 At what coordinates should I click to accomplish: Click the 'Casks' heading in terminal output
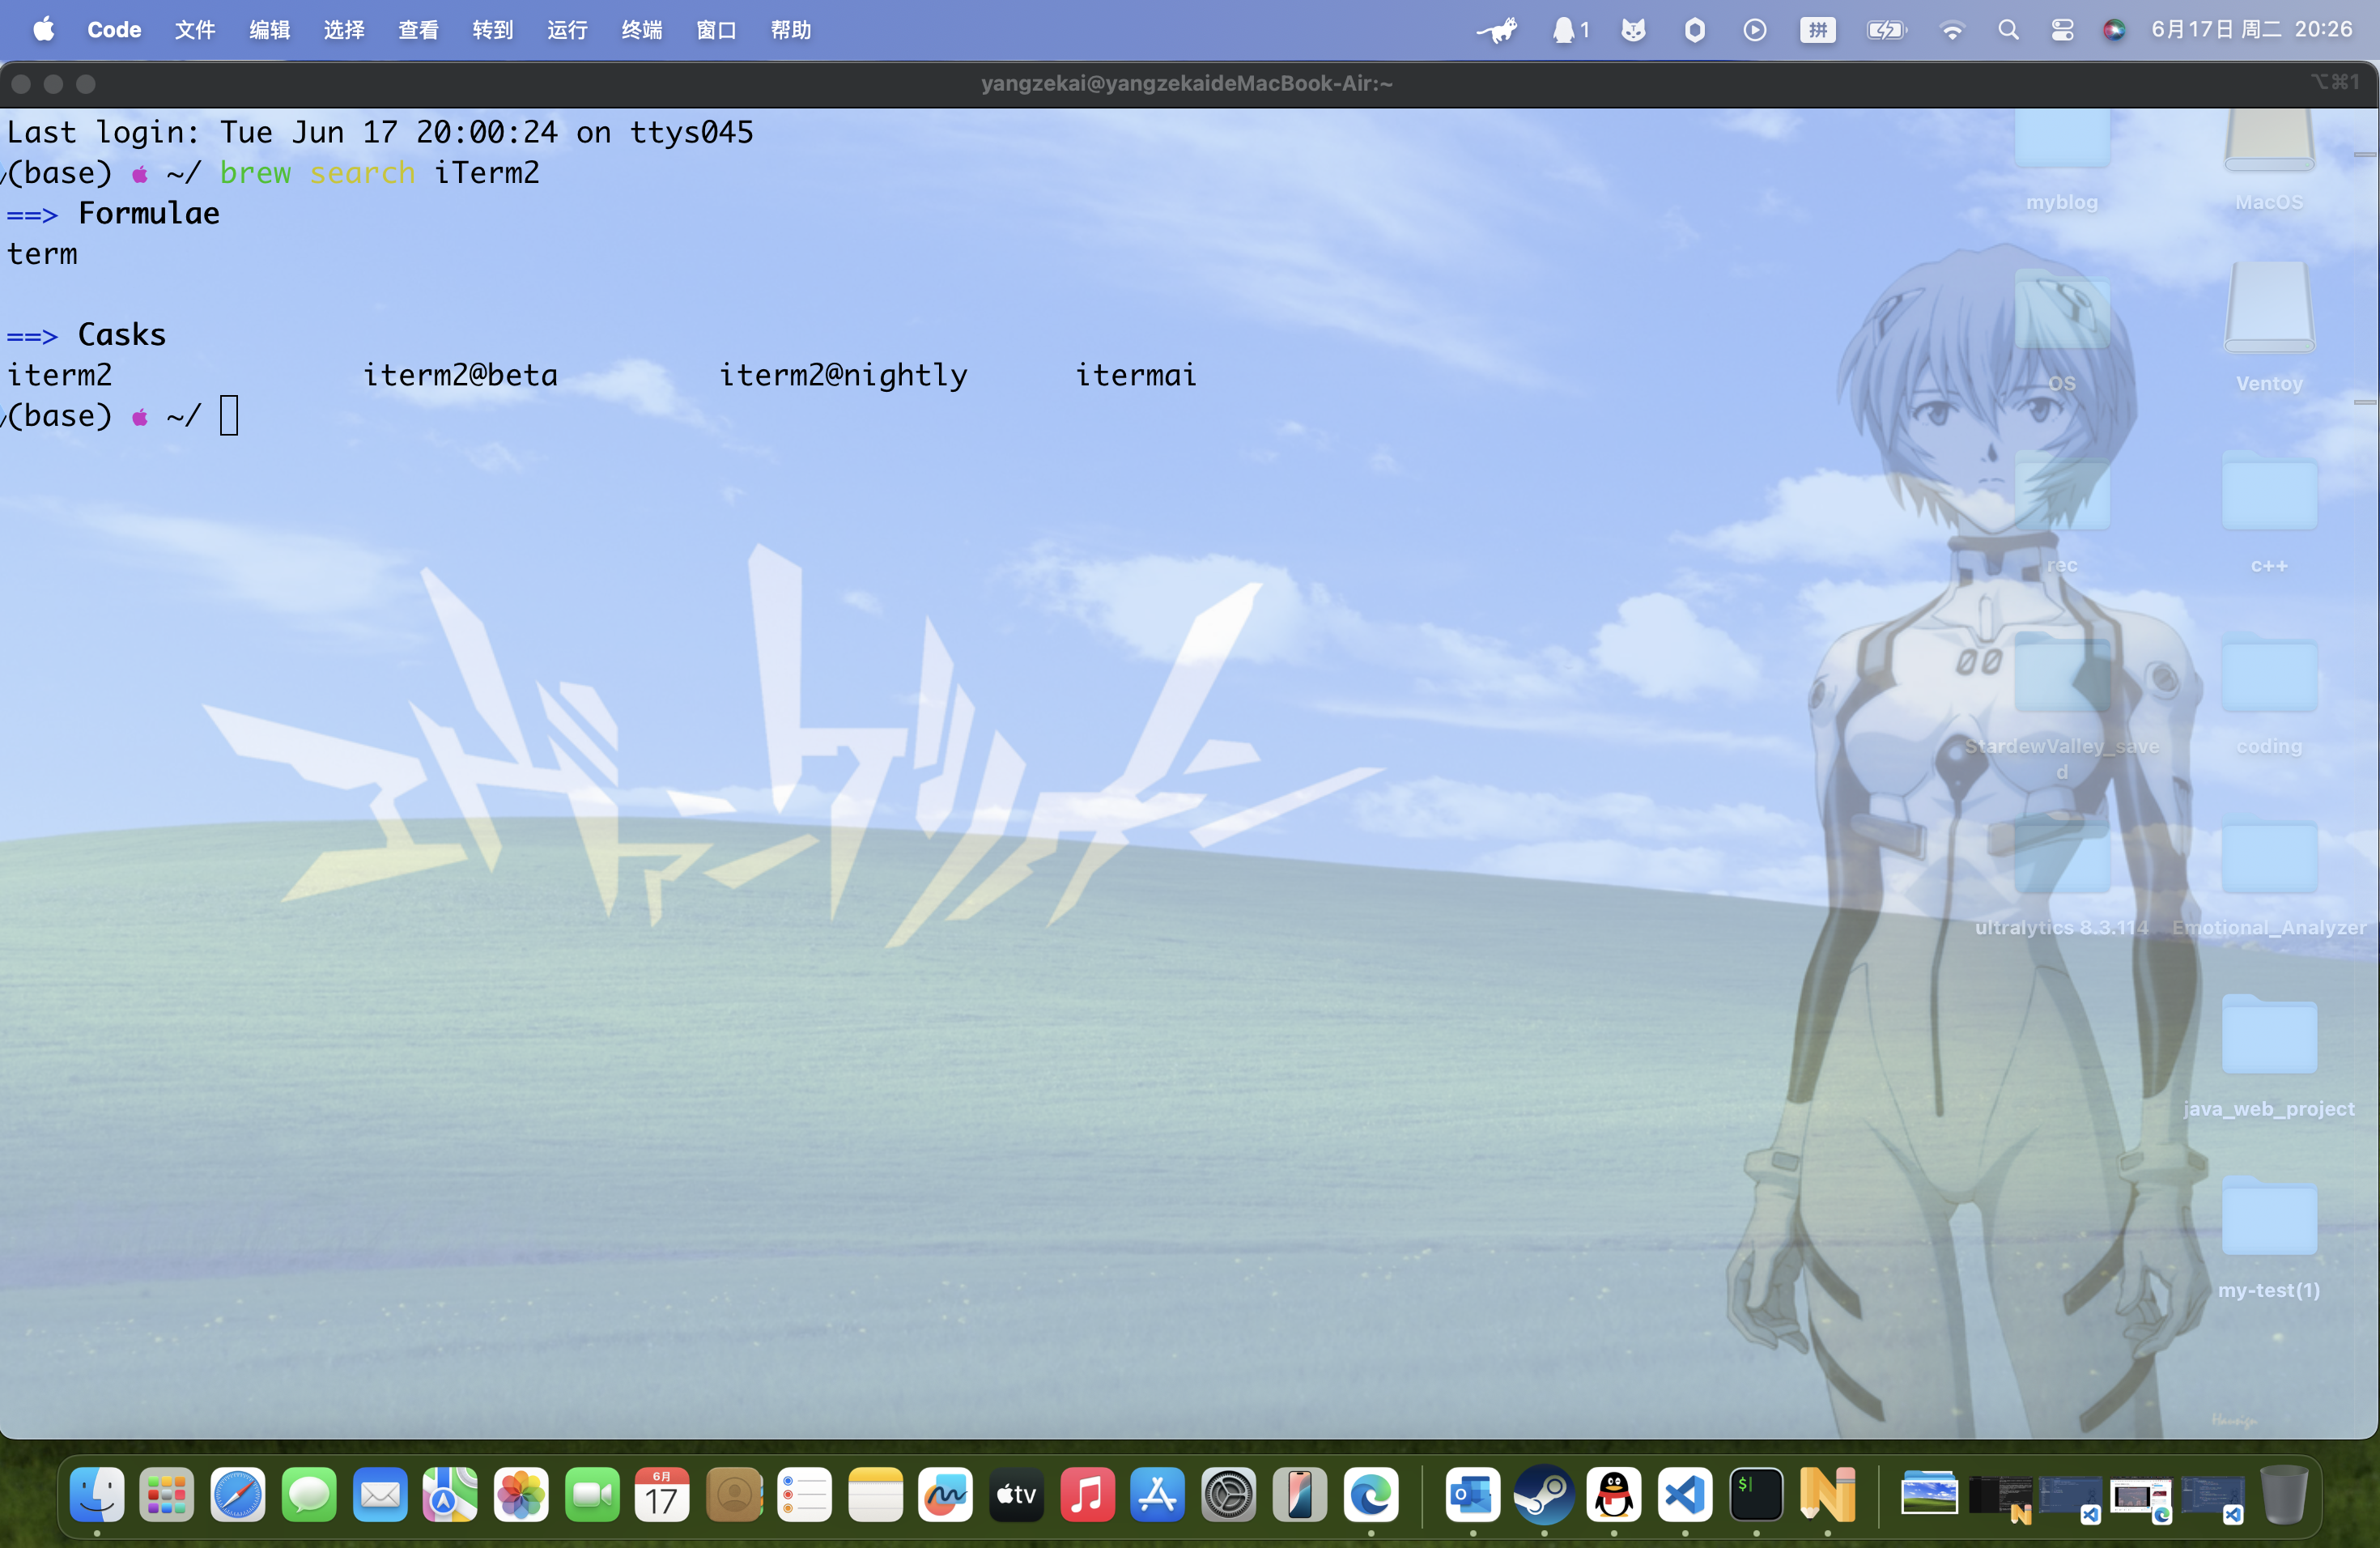122,334
